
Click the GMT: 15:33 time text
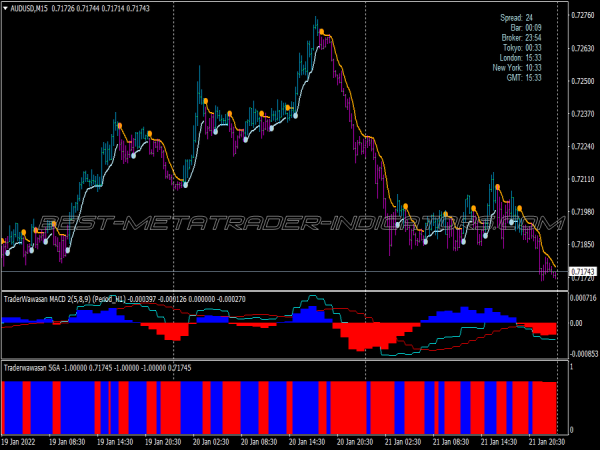524,77
